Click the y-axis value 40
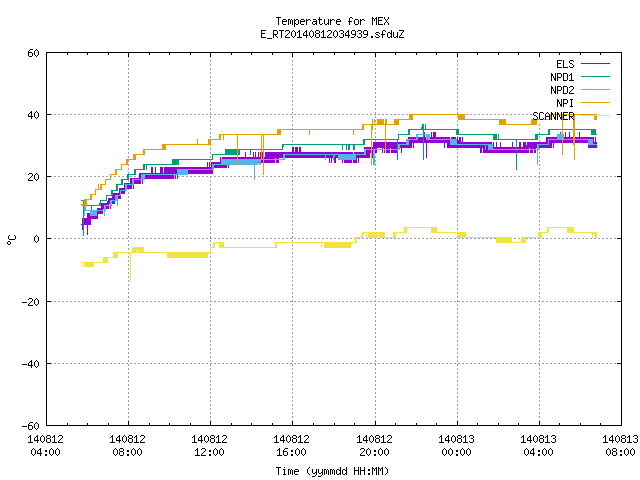The image size is (640, 480). [x=33, y=115]
